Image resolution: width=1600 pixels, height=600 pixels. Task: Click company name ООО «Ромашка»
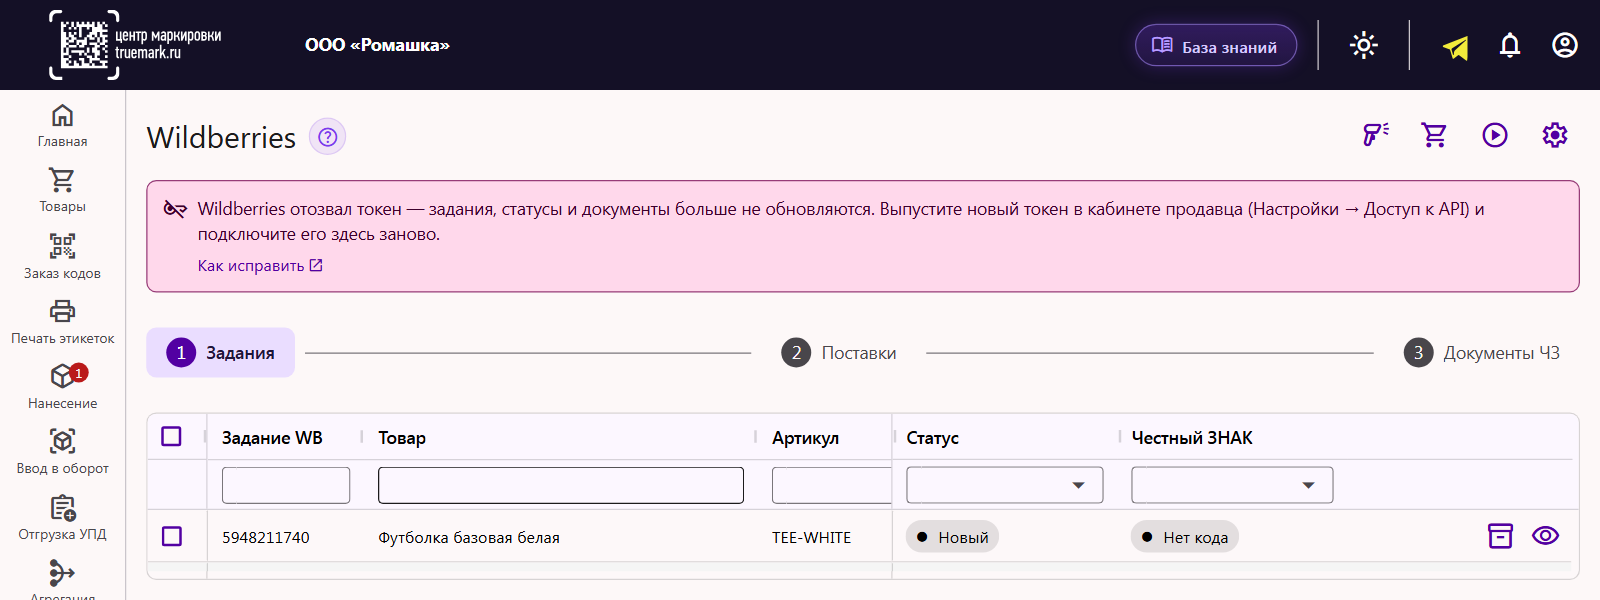coord(377,45)
